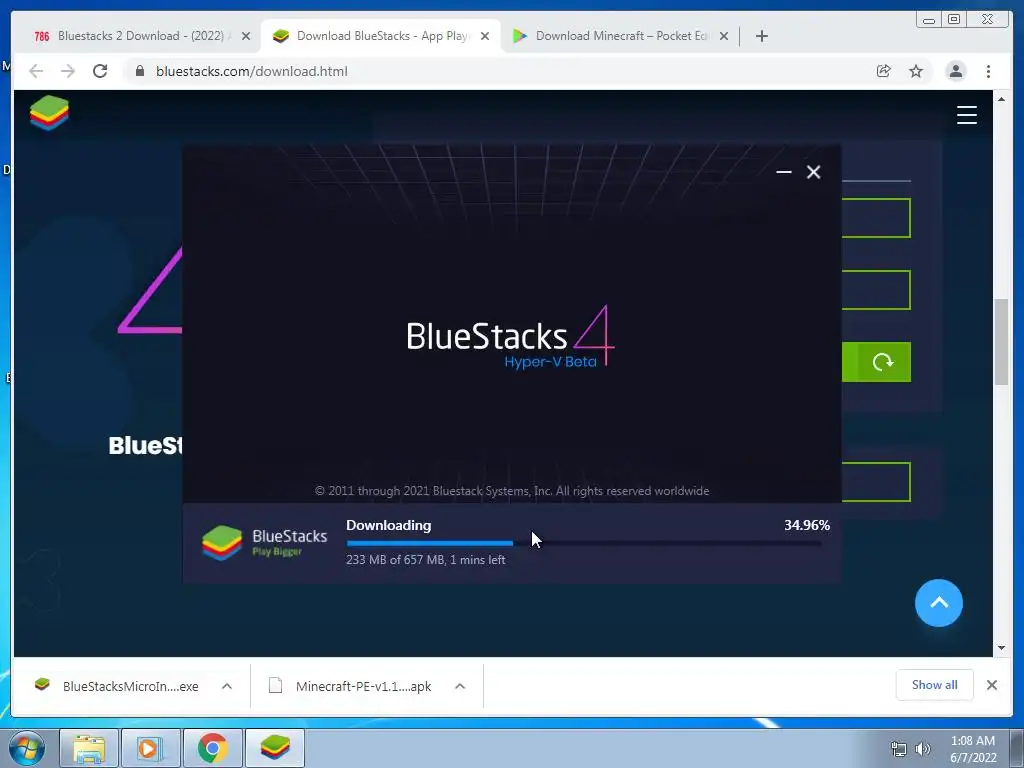Image resolution: width=1024 pixels, height=768 pixels.
Task: Click the blue scroll-to-top circle button
Action: tap(938, 603)
